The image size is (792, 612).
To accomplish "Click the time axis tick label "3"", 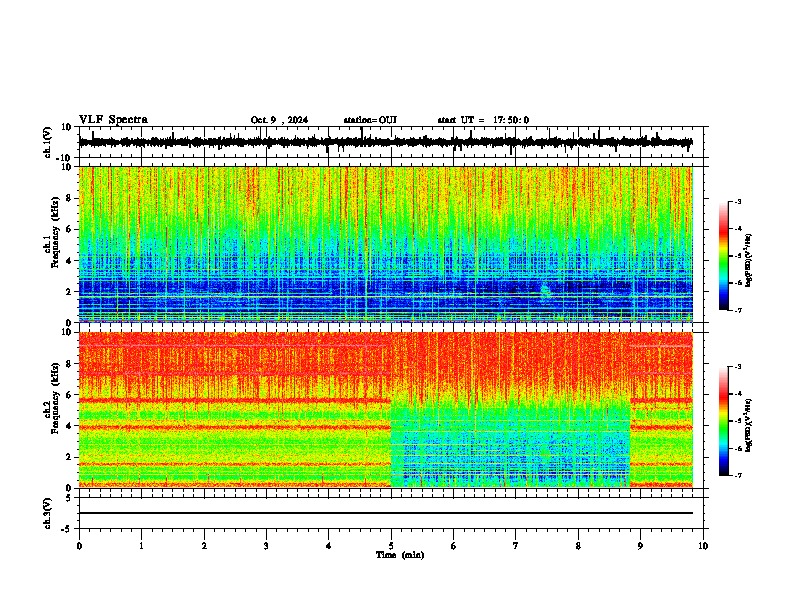I will click(x=266, y=546).
